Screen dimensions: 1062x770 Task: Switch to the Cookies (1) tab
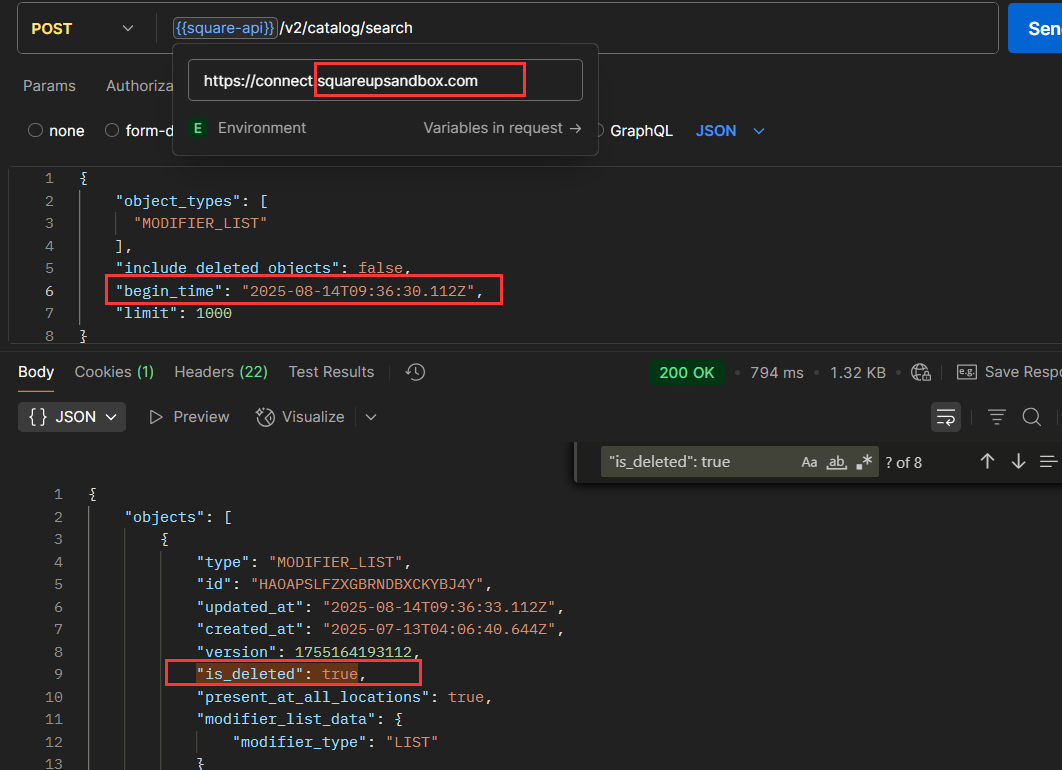pyautogui.click(x=114, y=372)
